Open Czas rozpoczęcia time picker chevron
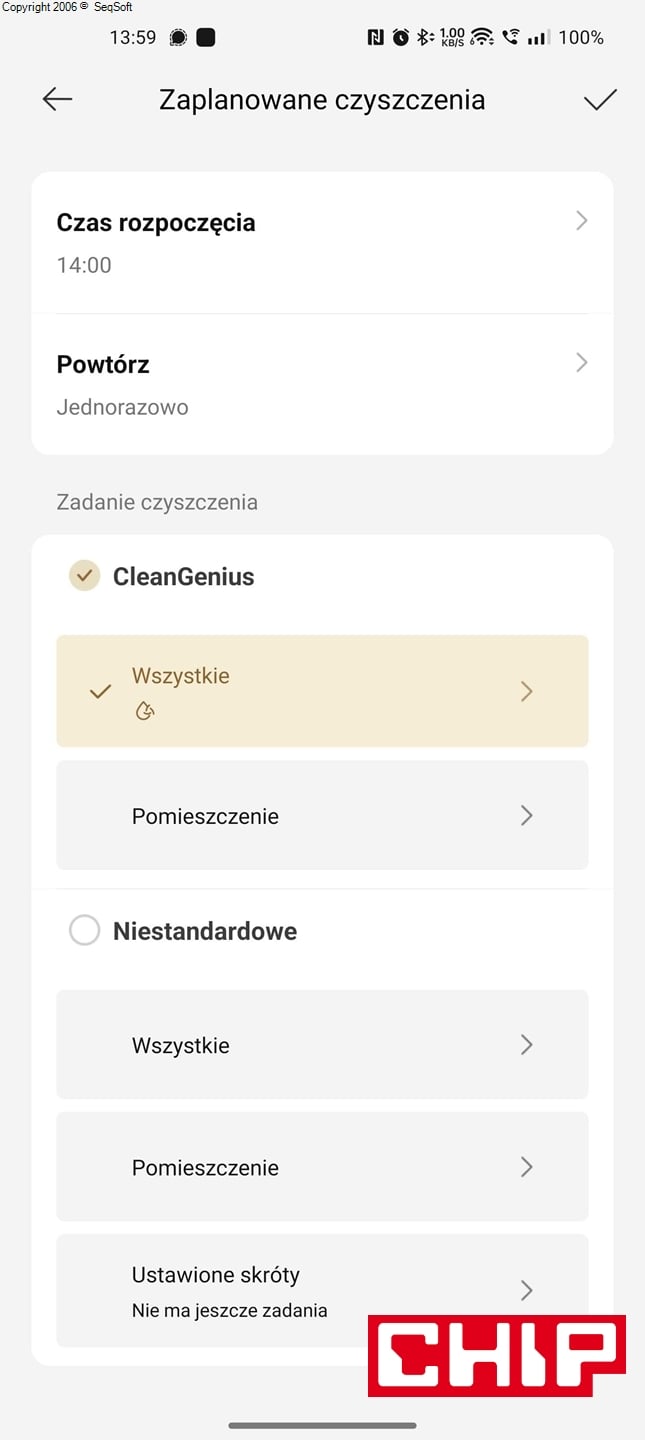This screenshot has width=645, height=1440. click(x=581, y=221)
